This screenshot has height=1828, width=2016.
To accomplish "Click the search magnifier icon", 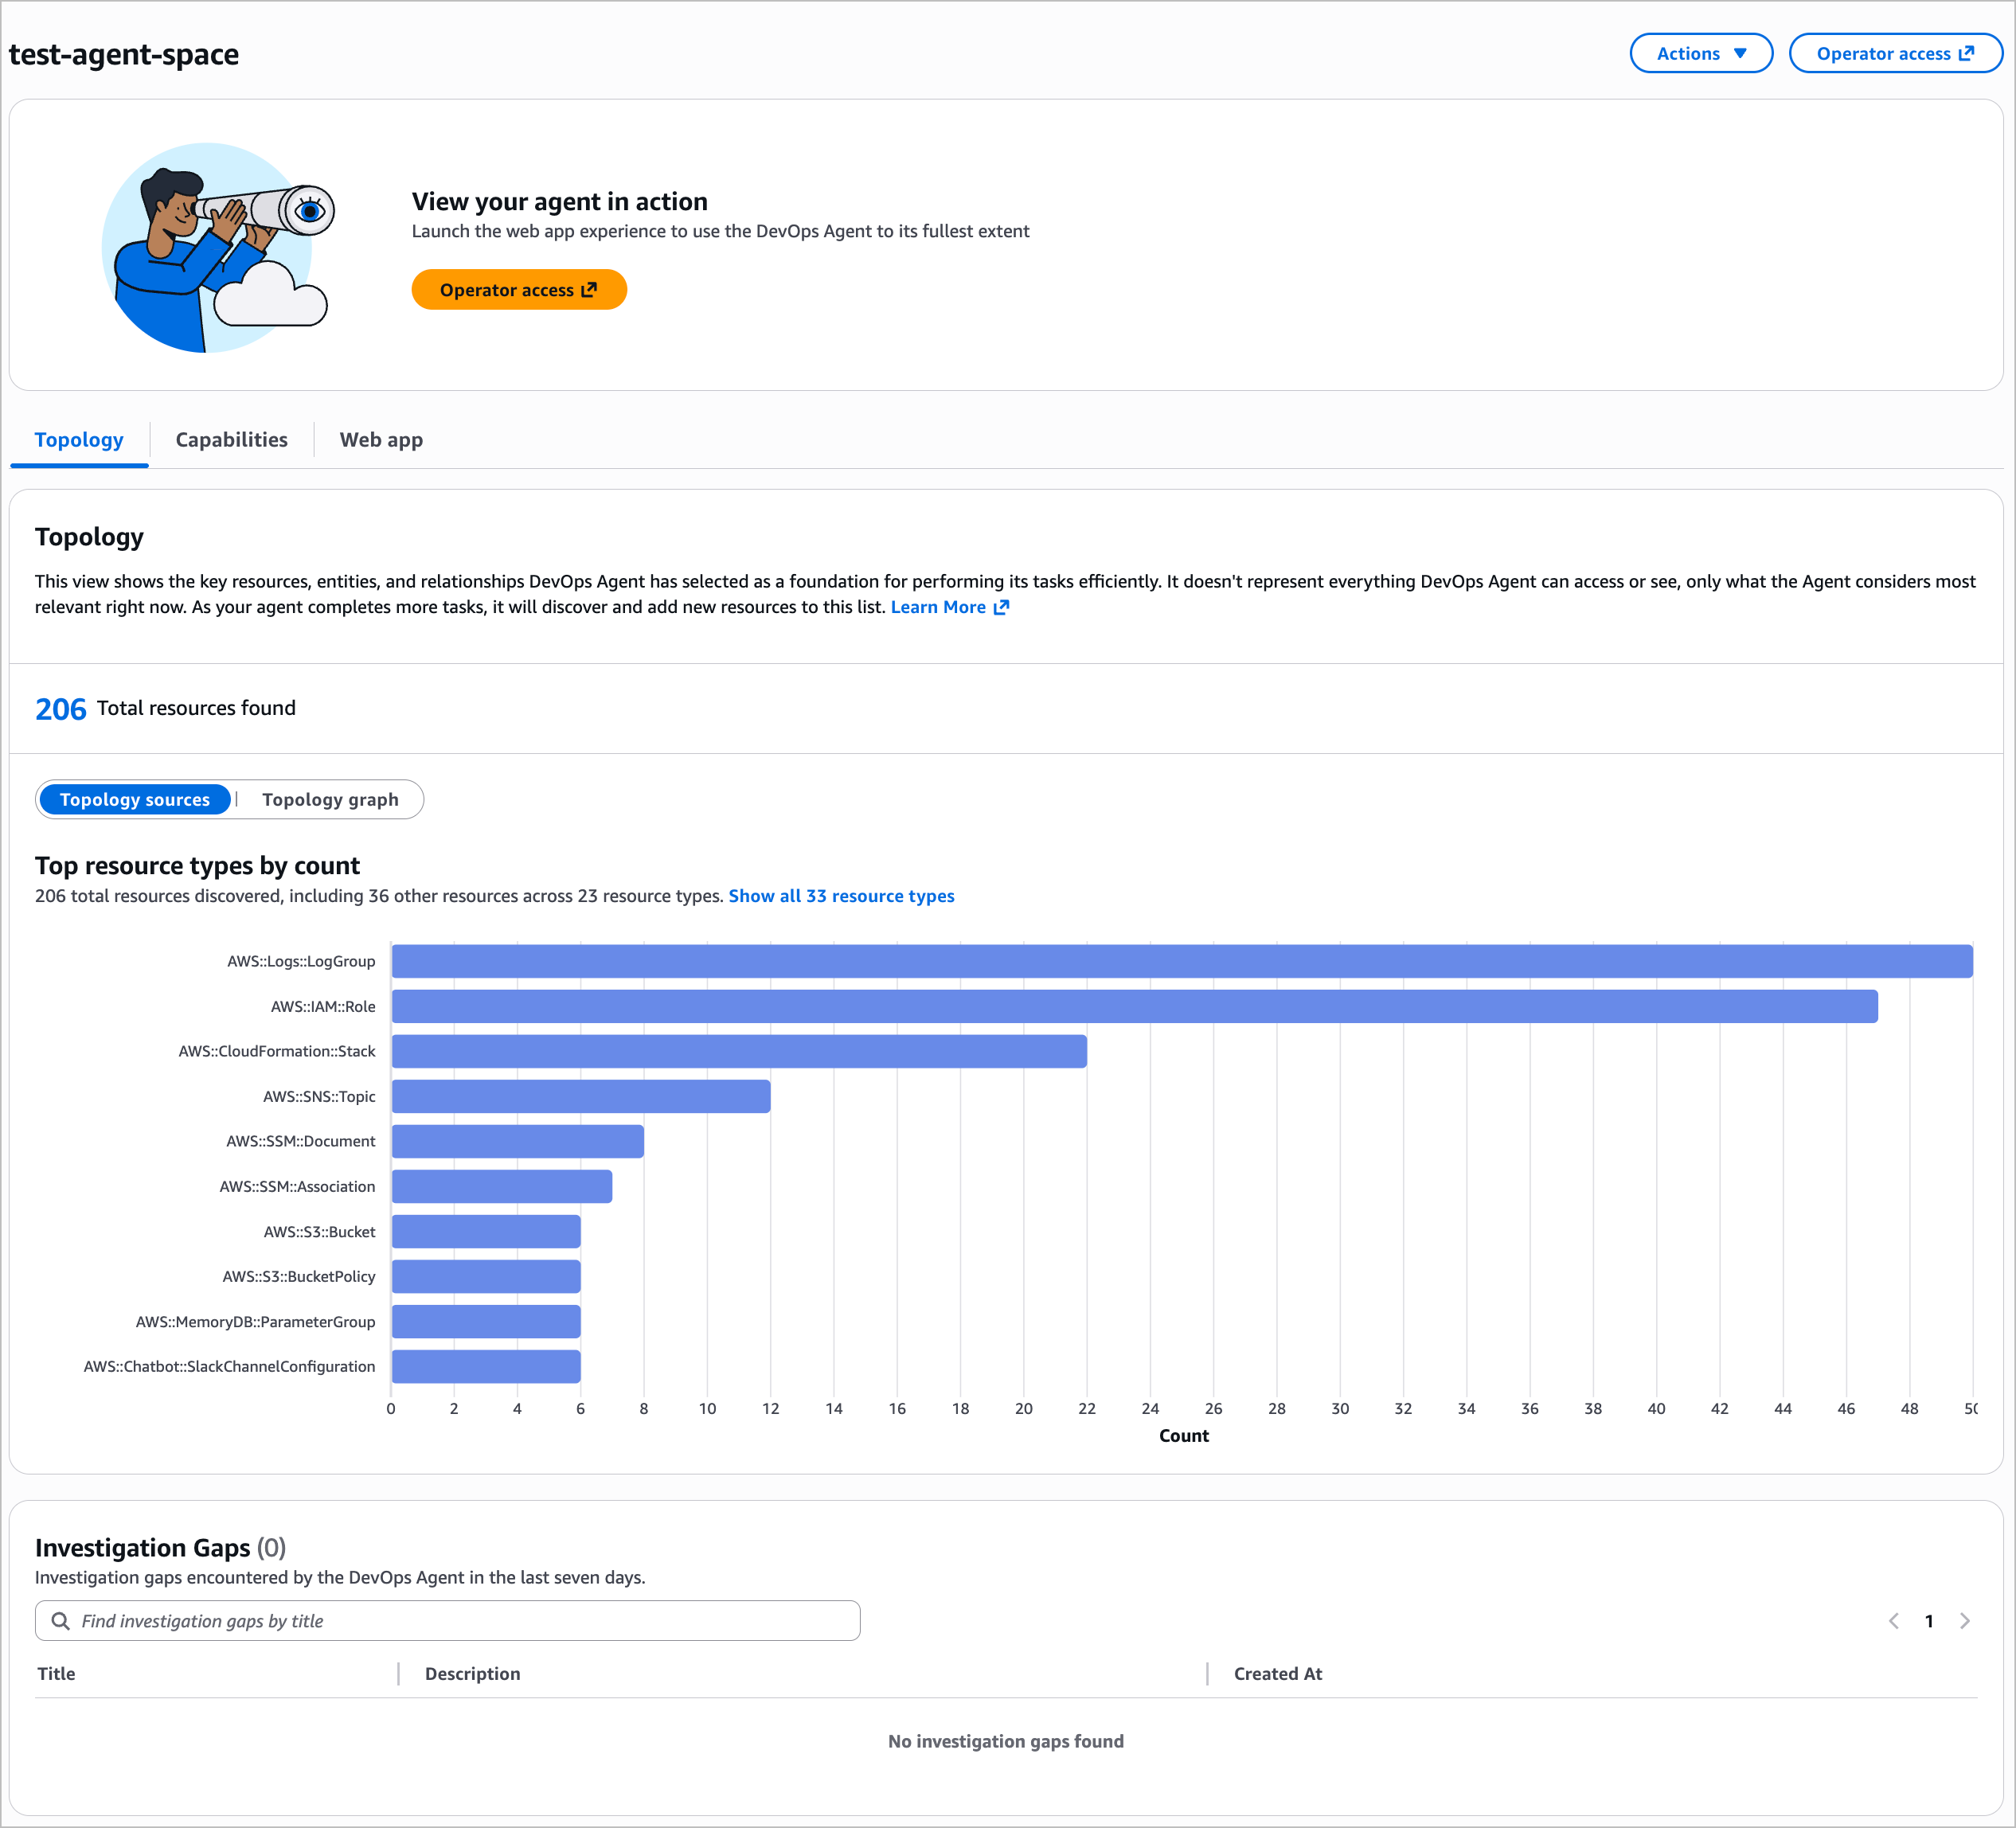I will click(x=60, y=1621).
